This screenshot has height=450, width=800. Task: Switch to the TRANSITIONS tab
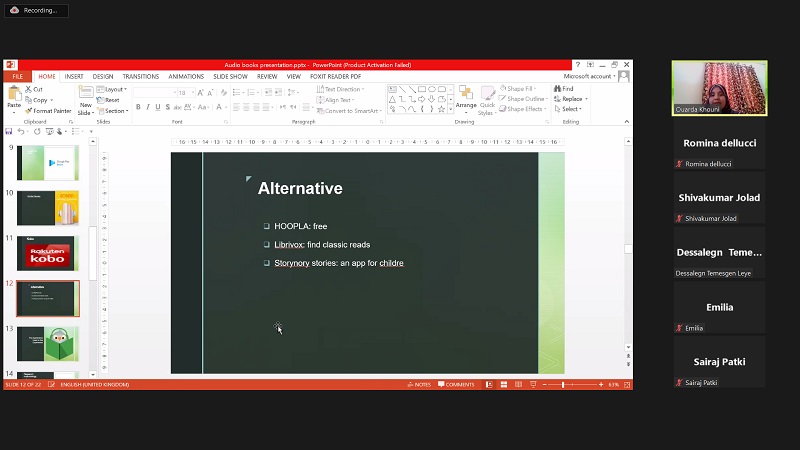(x=140, y=76)
